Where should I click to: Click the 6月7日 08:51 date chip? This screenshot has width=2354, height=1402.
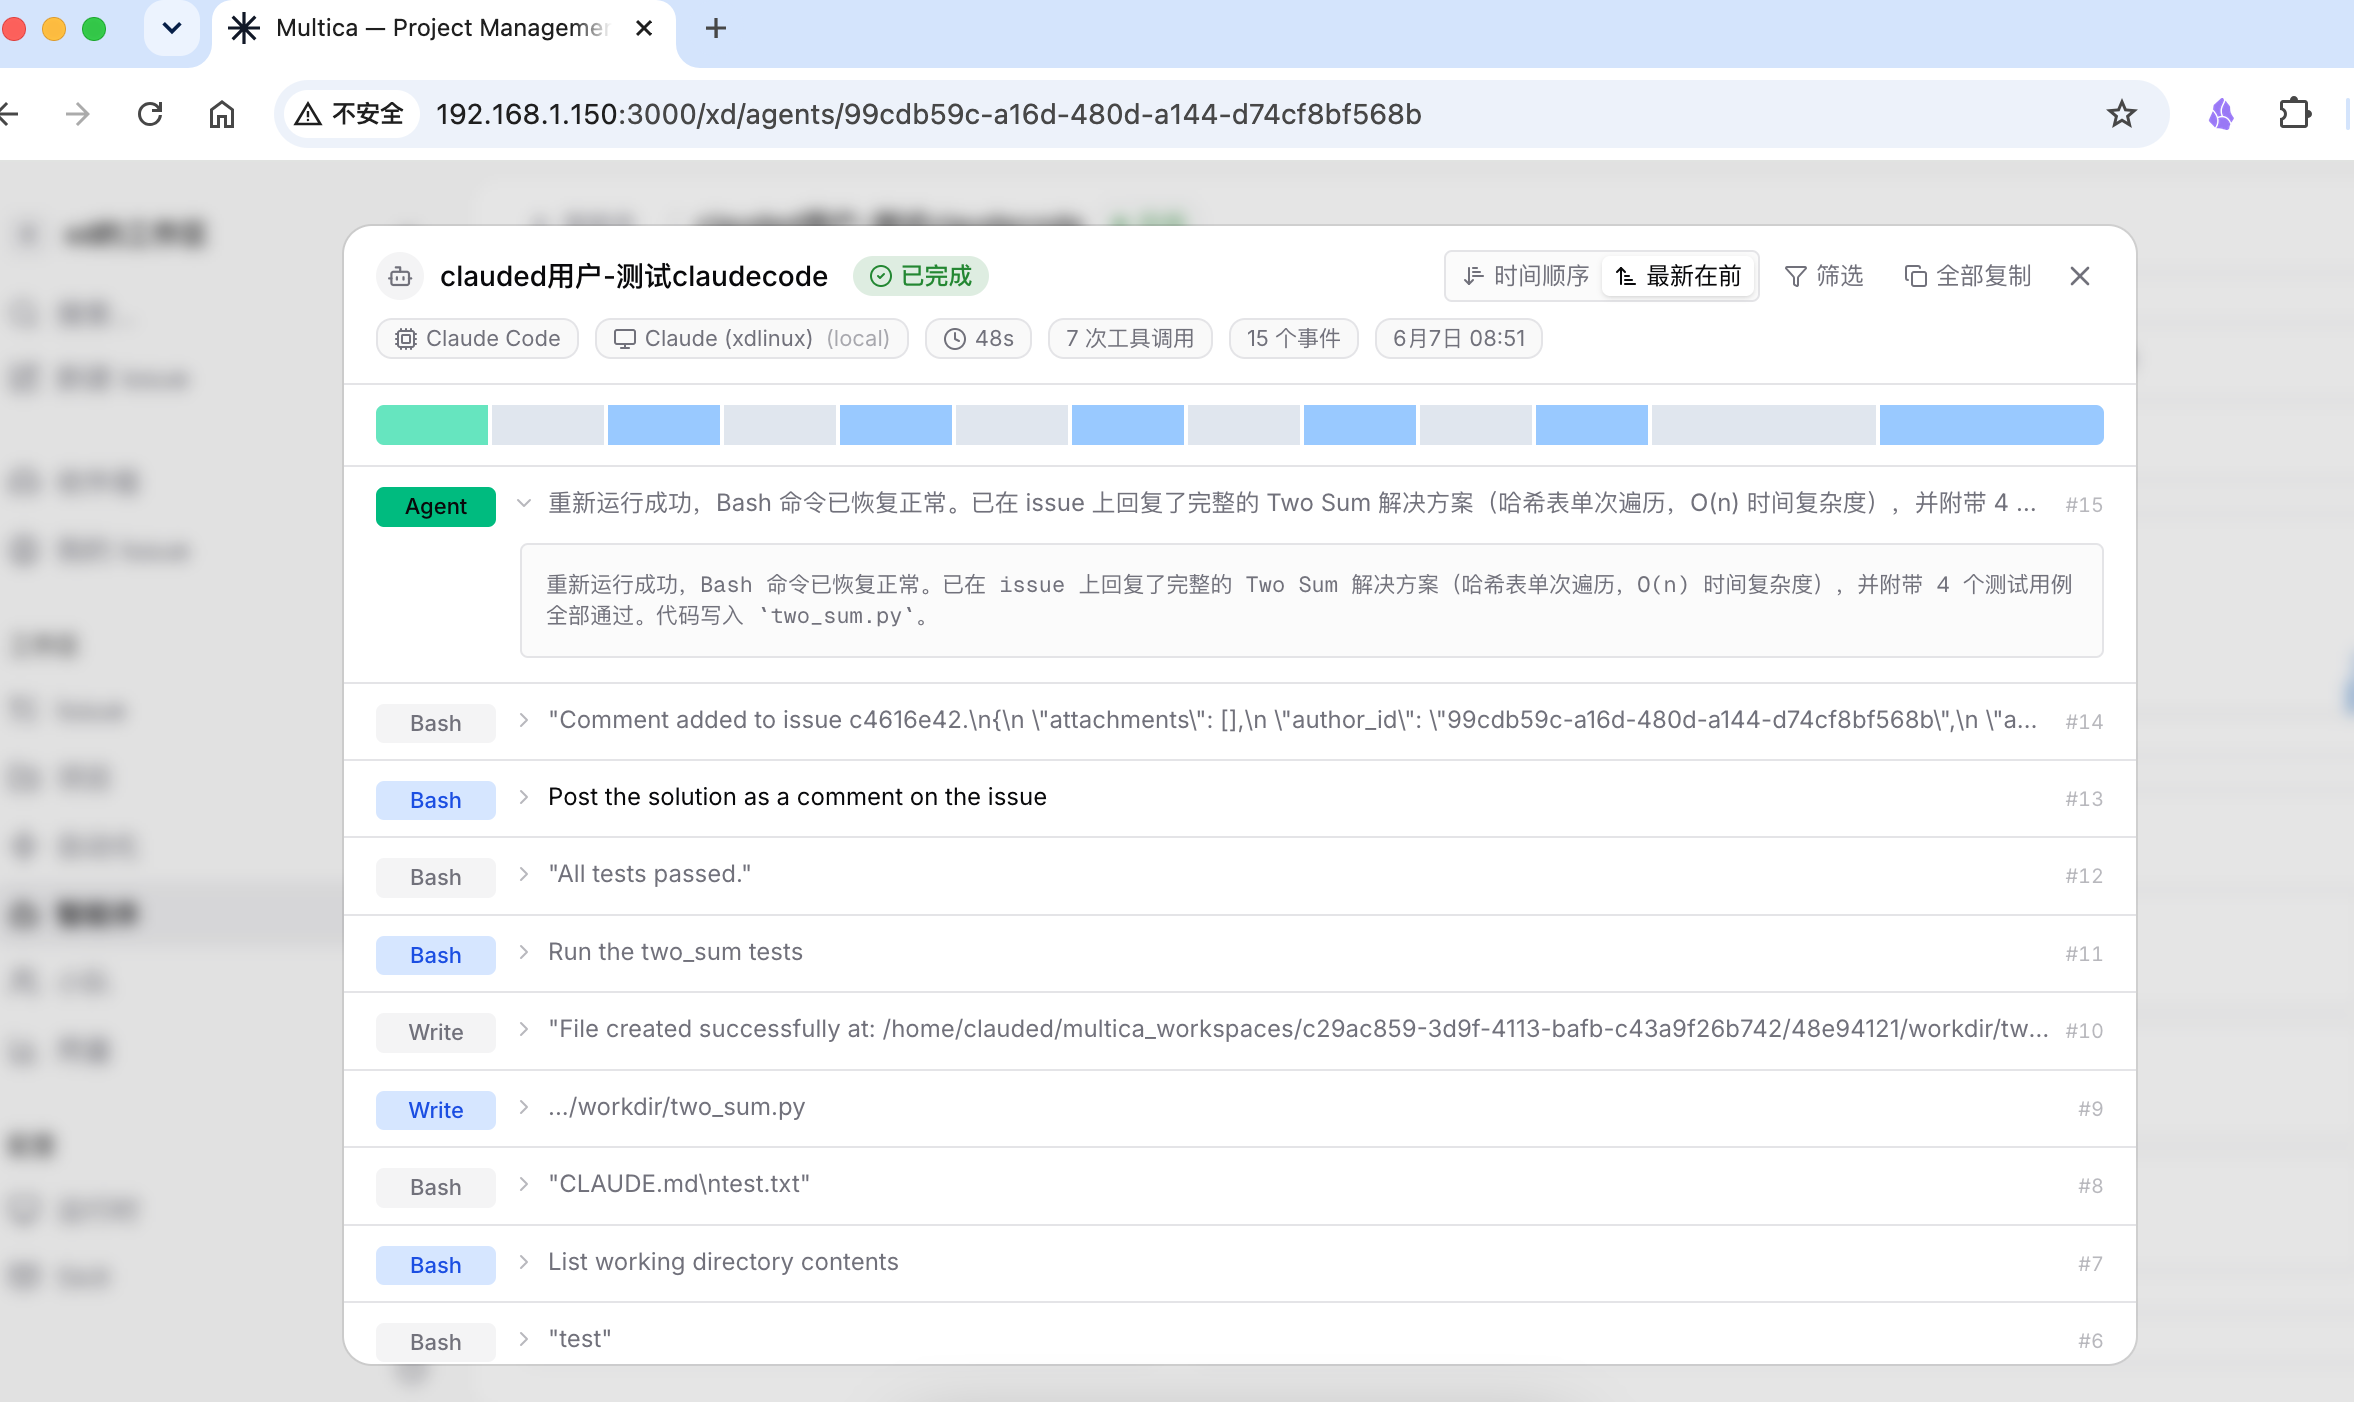[x=1458, y=339]
